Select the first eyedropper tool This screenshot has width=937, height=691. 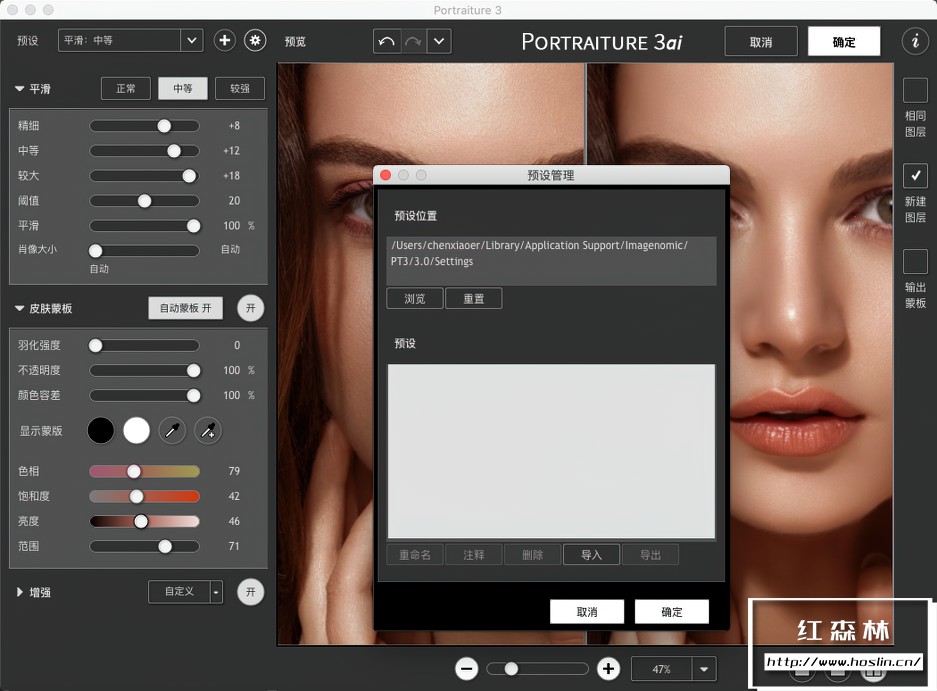click(172, 431)
